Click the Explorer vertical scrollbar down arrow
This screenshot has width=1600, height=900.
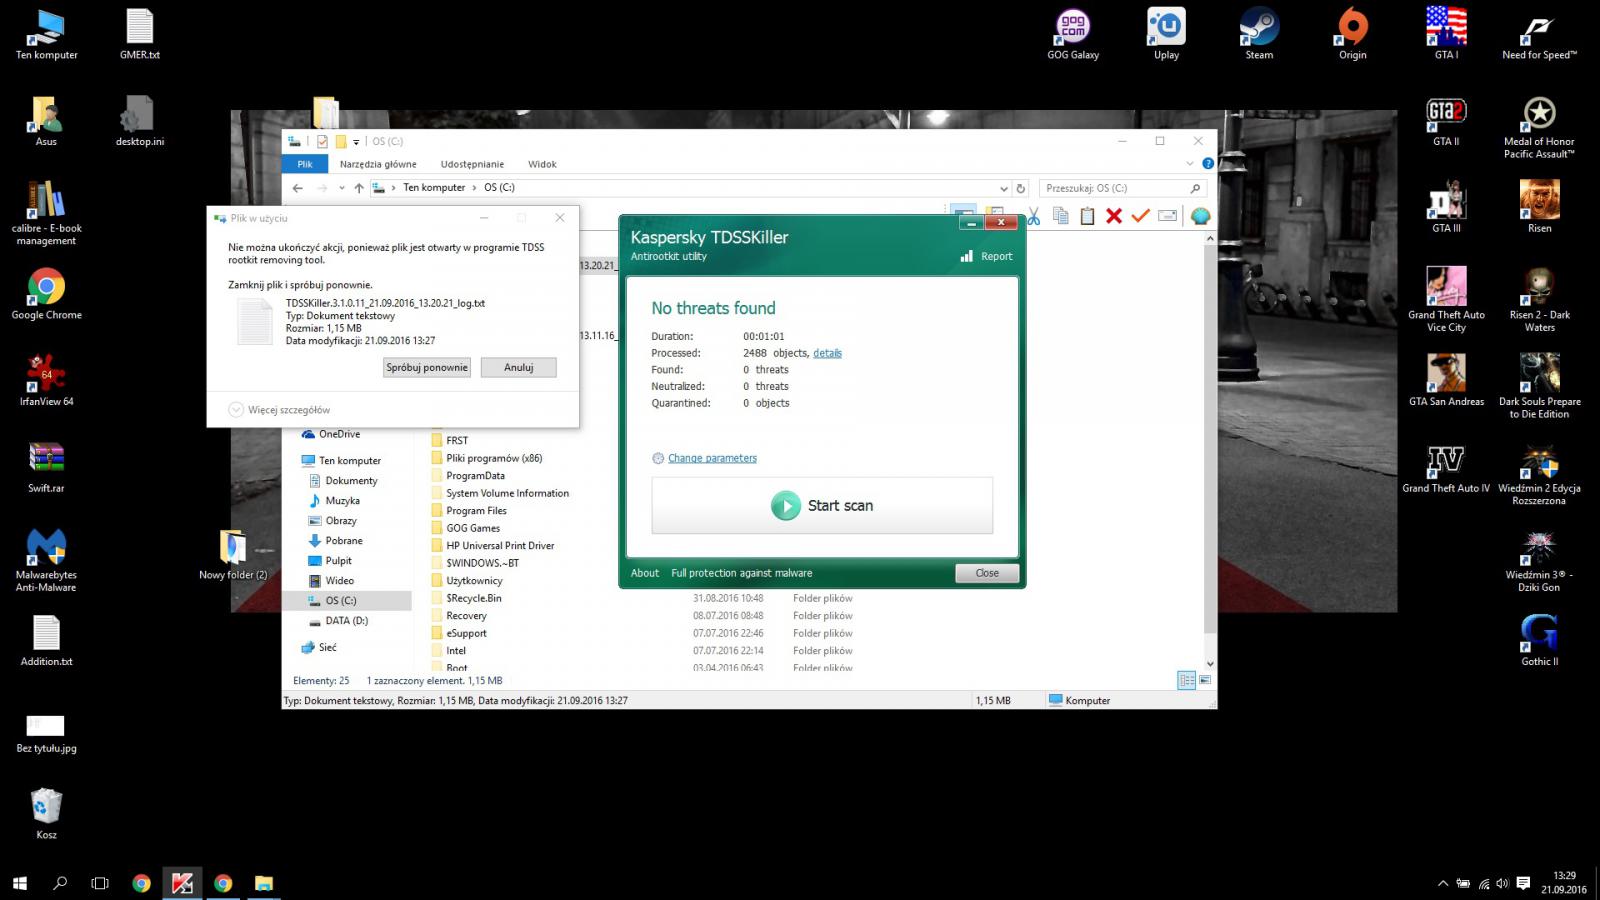click(x=1210, y=664)
